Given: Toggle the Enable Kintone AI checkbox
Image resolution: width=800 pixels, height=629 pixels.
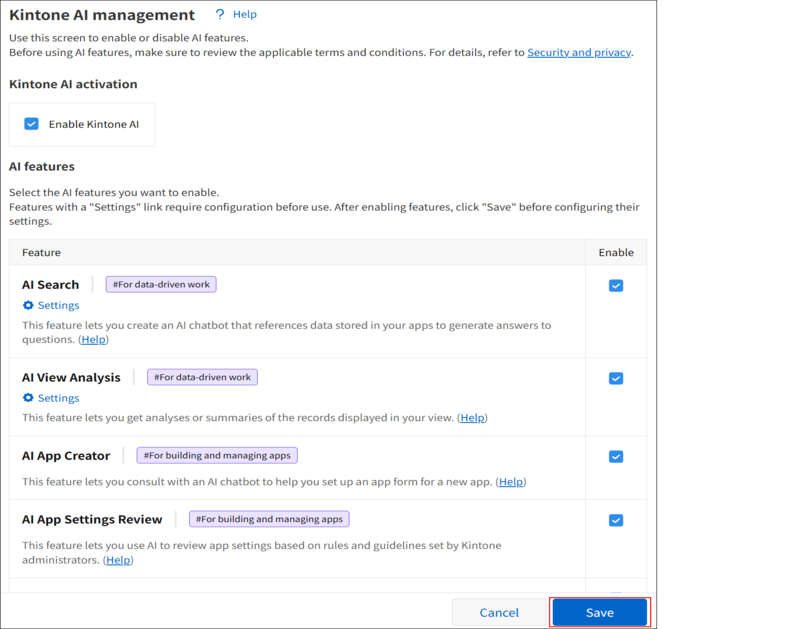Looking at the screenshot, I should (x=31, y=124).
